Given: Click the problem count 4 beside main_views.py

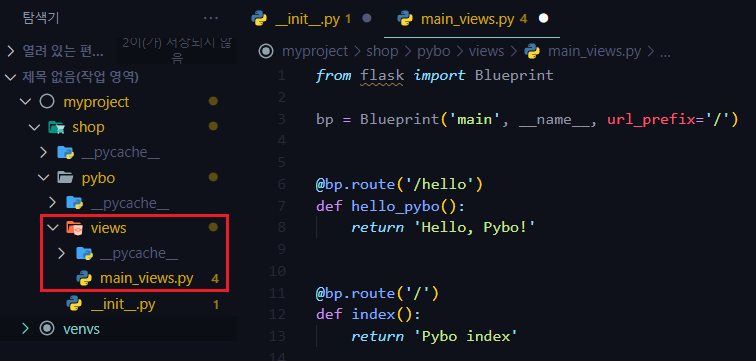Looking at the screenshot, I should coord(215,279).
